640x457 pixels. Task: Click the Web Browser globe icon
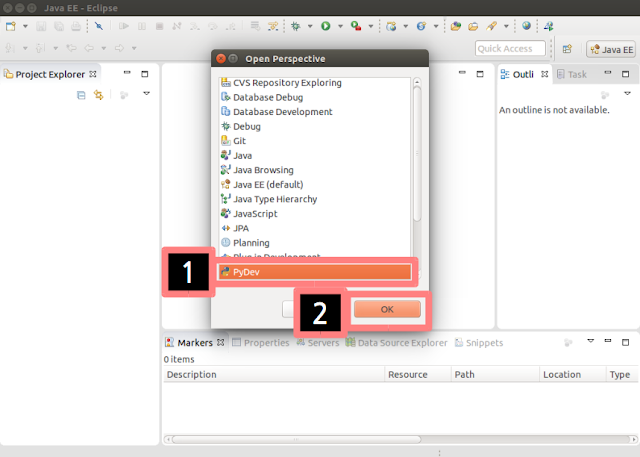527,26
